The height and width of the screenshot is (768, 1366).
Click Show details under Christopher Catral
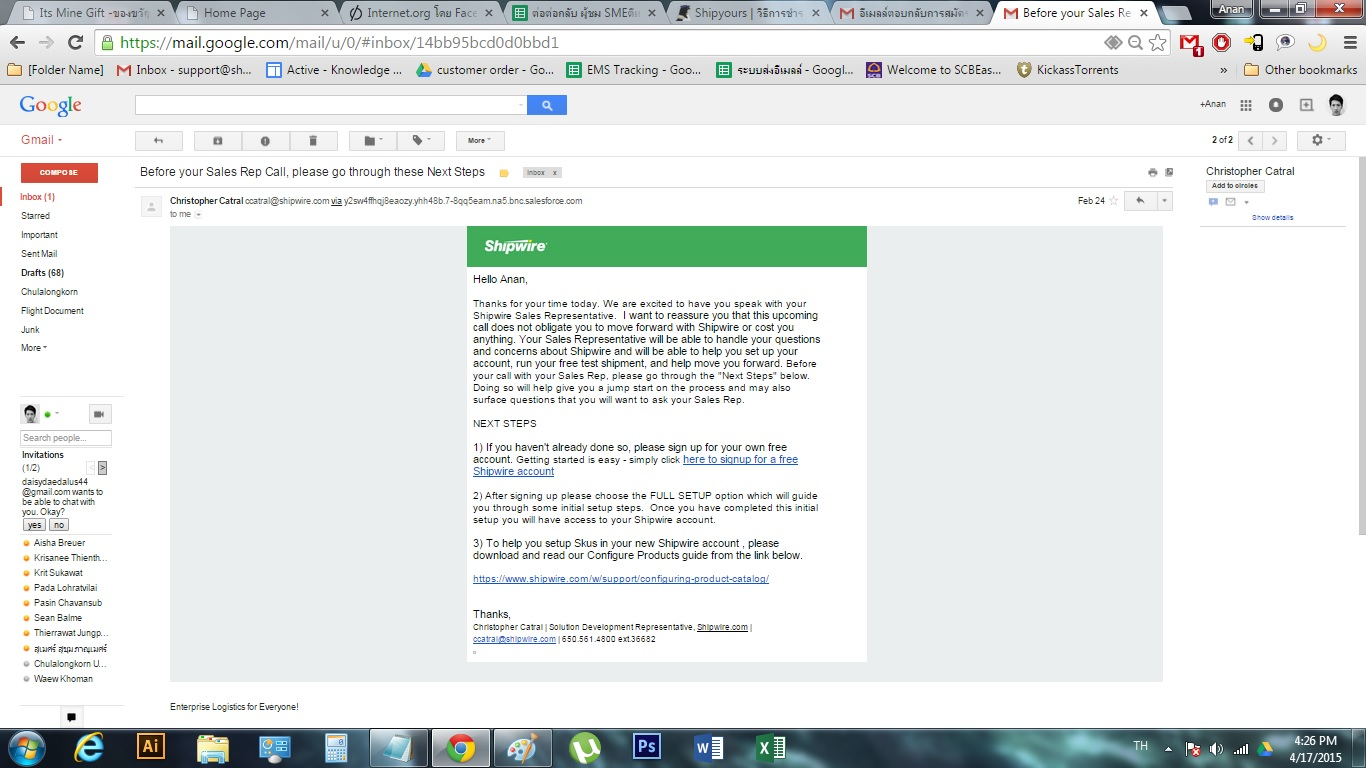click(1272, 217)
